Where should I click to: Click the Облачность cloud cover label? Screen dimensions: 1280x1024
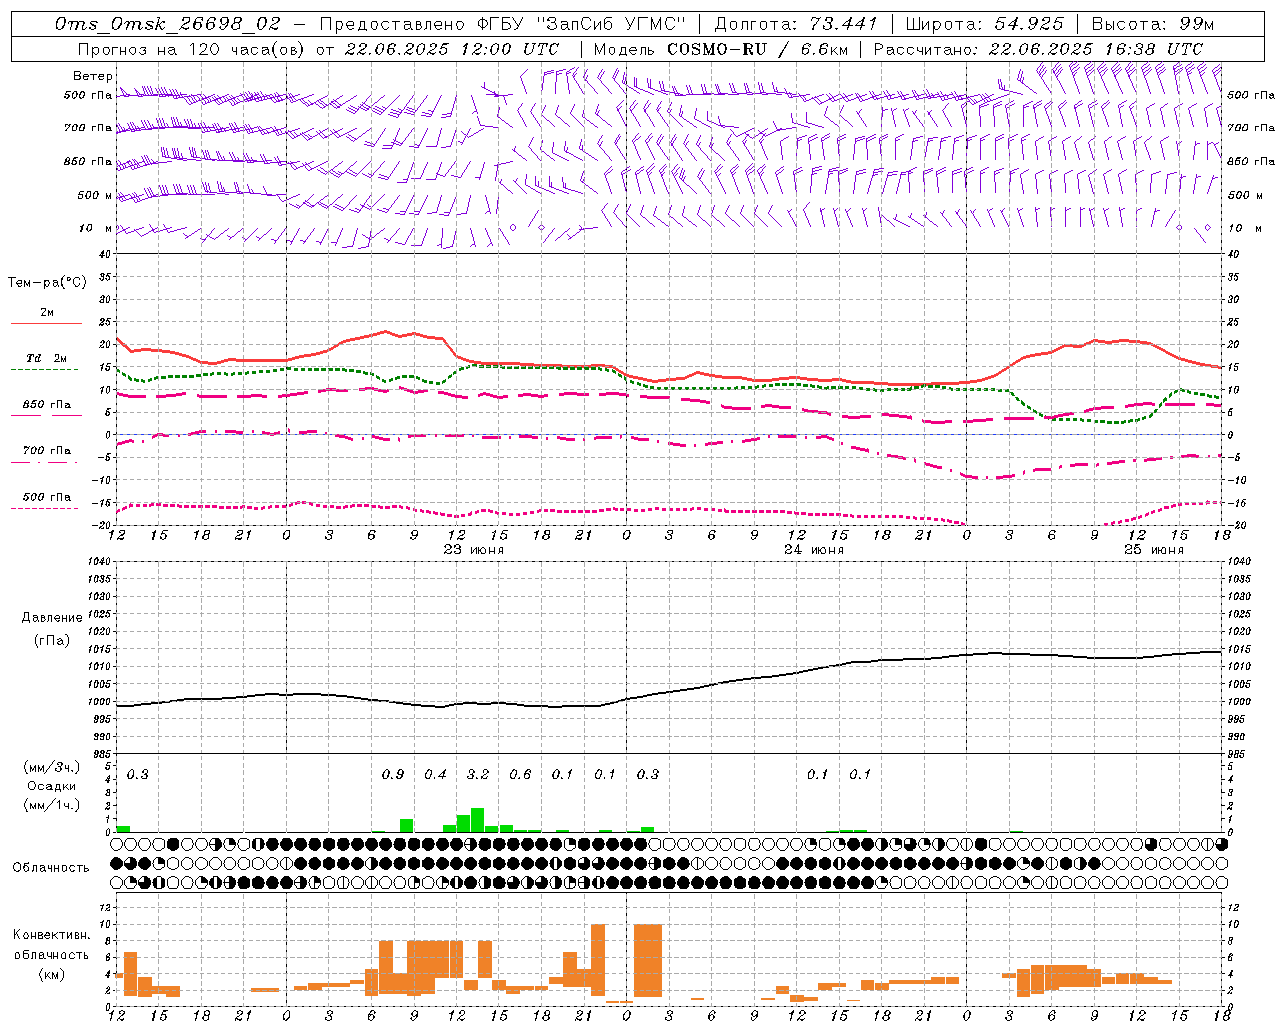[x=51, y=867]
